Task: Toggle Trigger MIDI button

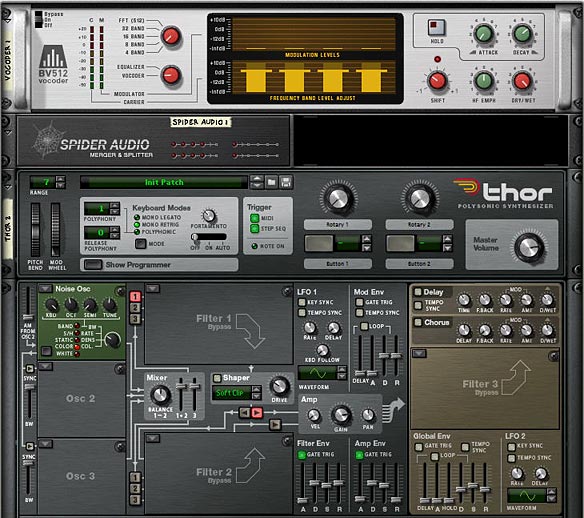Action: point(255,218)
